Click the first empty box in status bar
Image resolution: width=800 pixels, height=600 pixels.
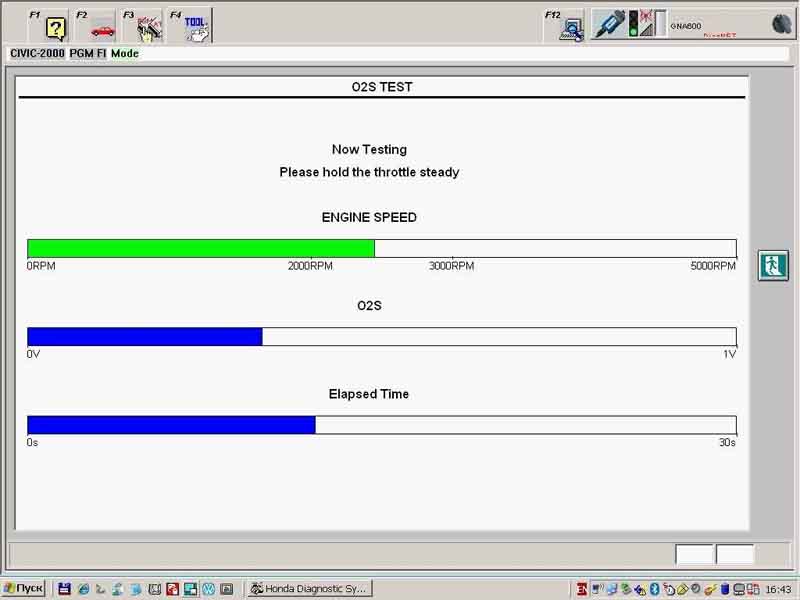point(694,554)
